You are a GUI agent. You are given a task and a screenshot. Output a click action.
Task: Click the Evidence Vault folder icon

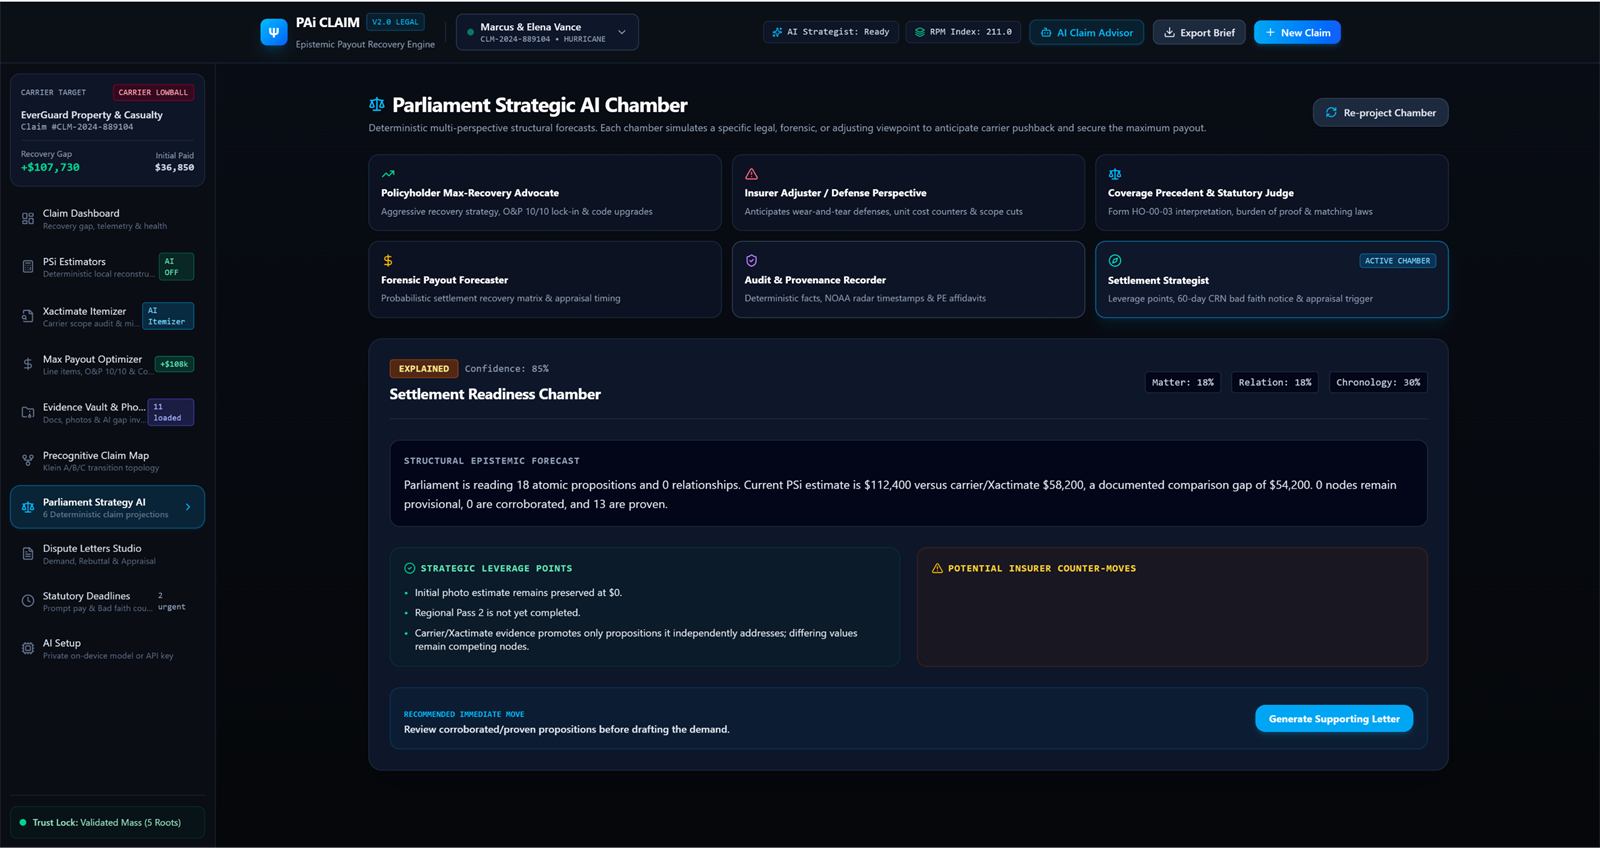click(x=28, y=412)
